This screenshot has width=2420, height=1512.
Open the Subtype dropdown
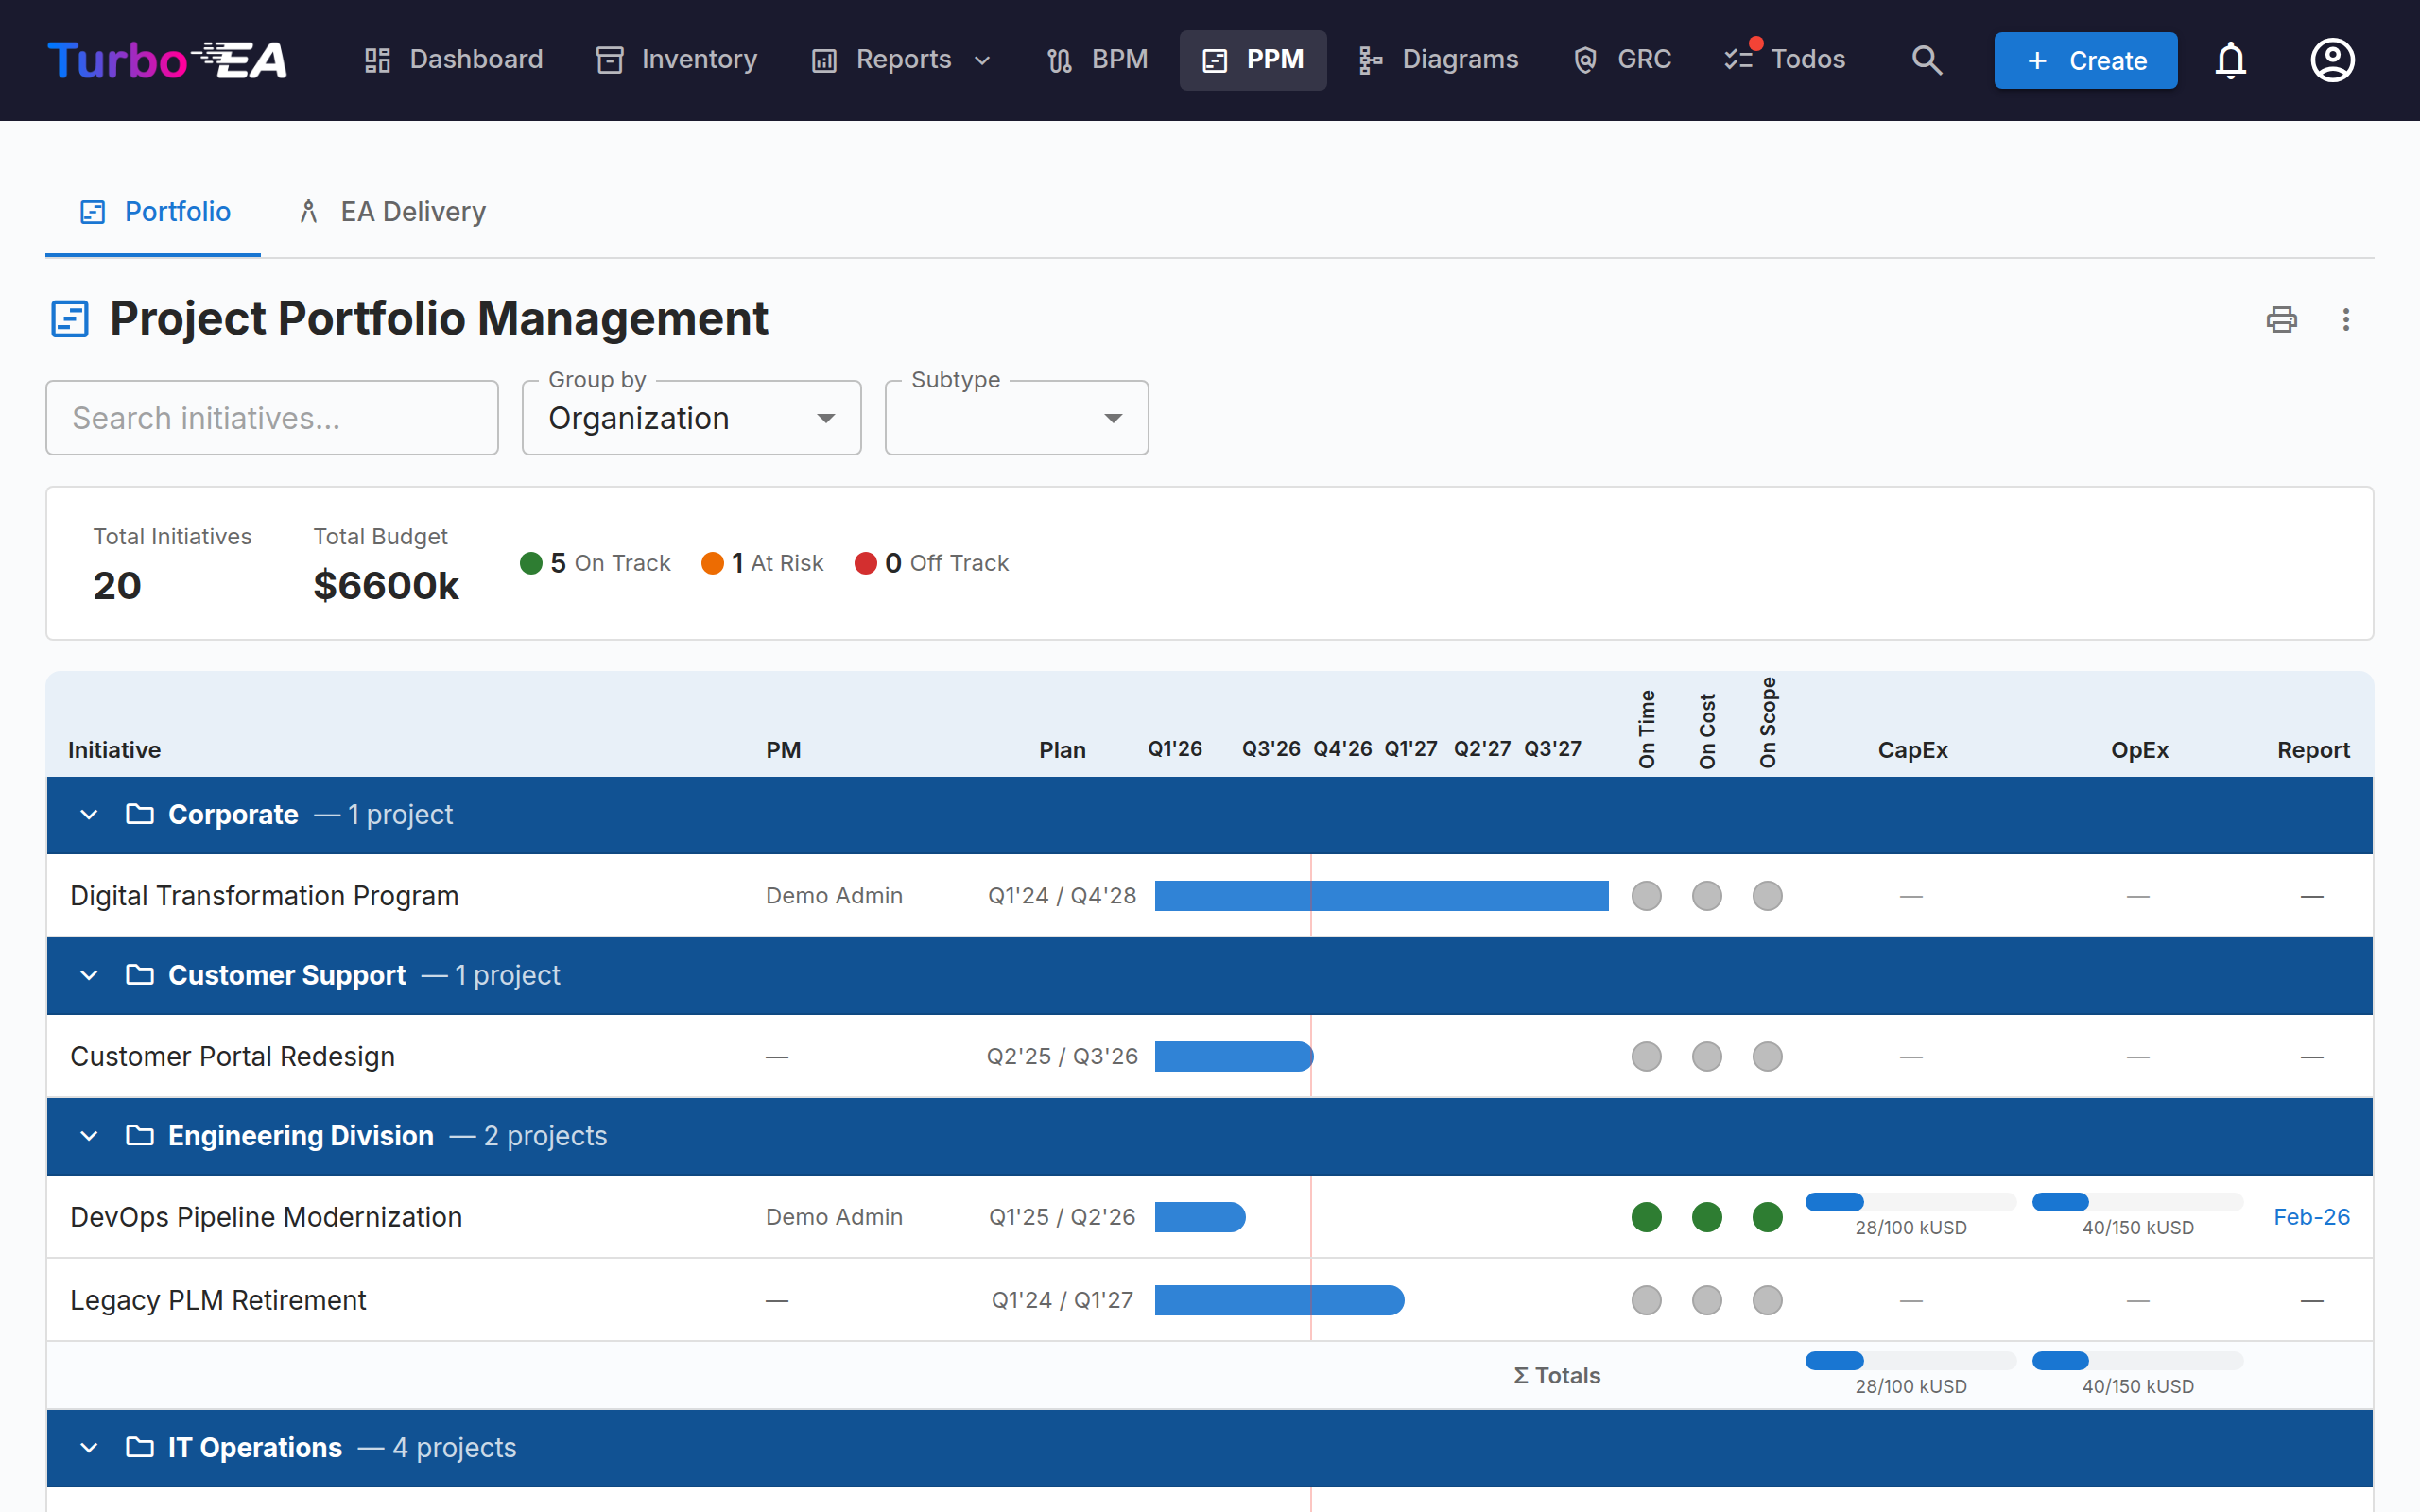[x=1016, y=418]
